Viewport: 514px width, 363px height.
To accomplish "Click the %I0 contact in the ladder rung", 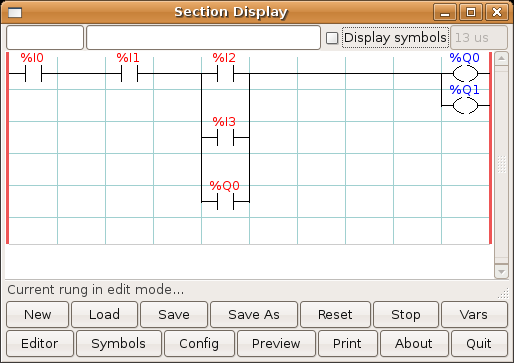I will tap(33, 73).
